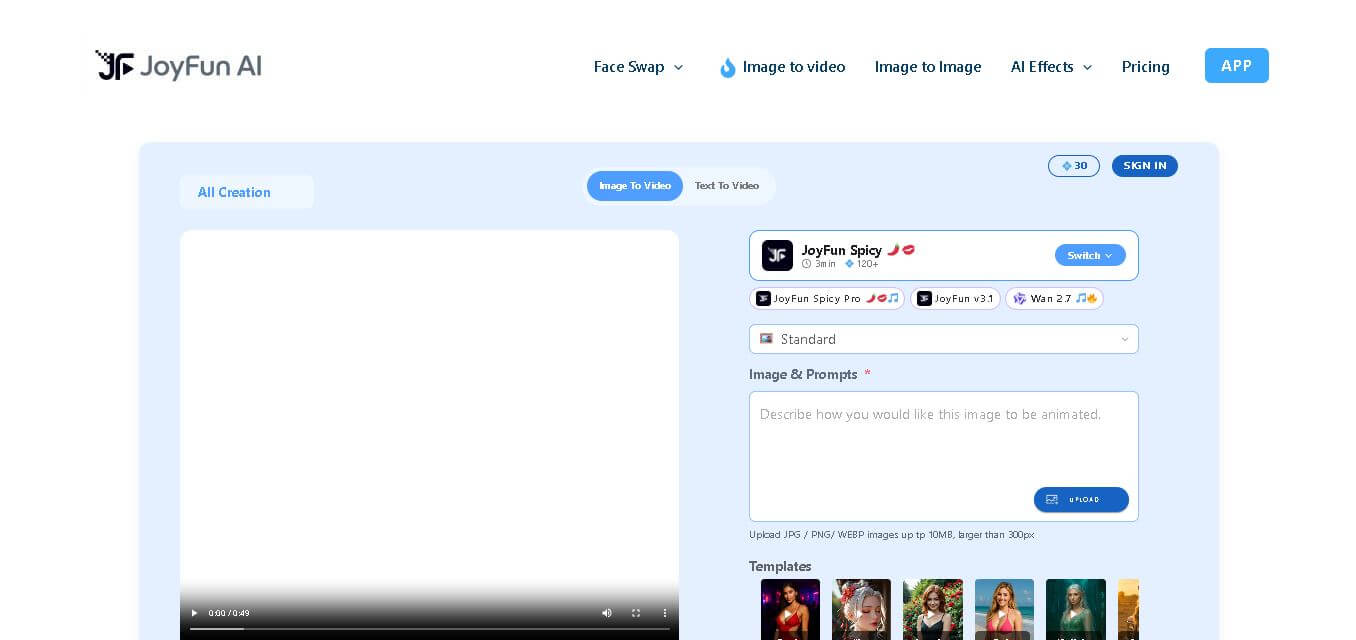This screenshot has height=640, width=1356.
Task: Choose the JoyFun v3.1 model chip
Action: [x=955, y=298]
